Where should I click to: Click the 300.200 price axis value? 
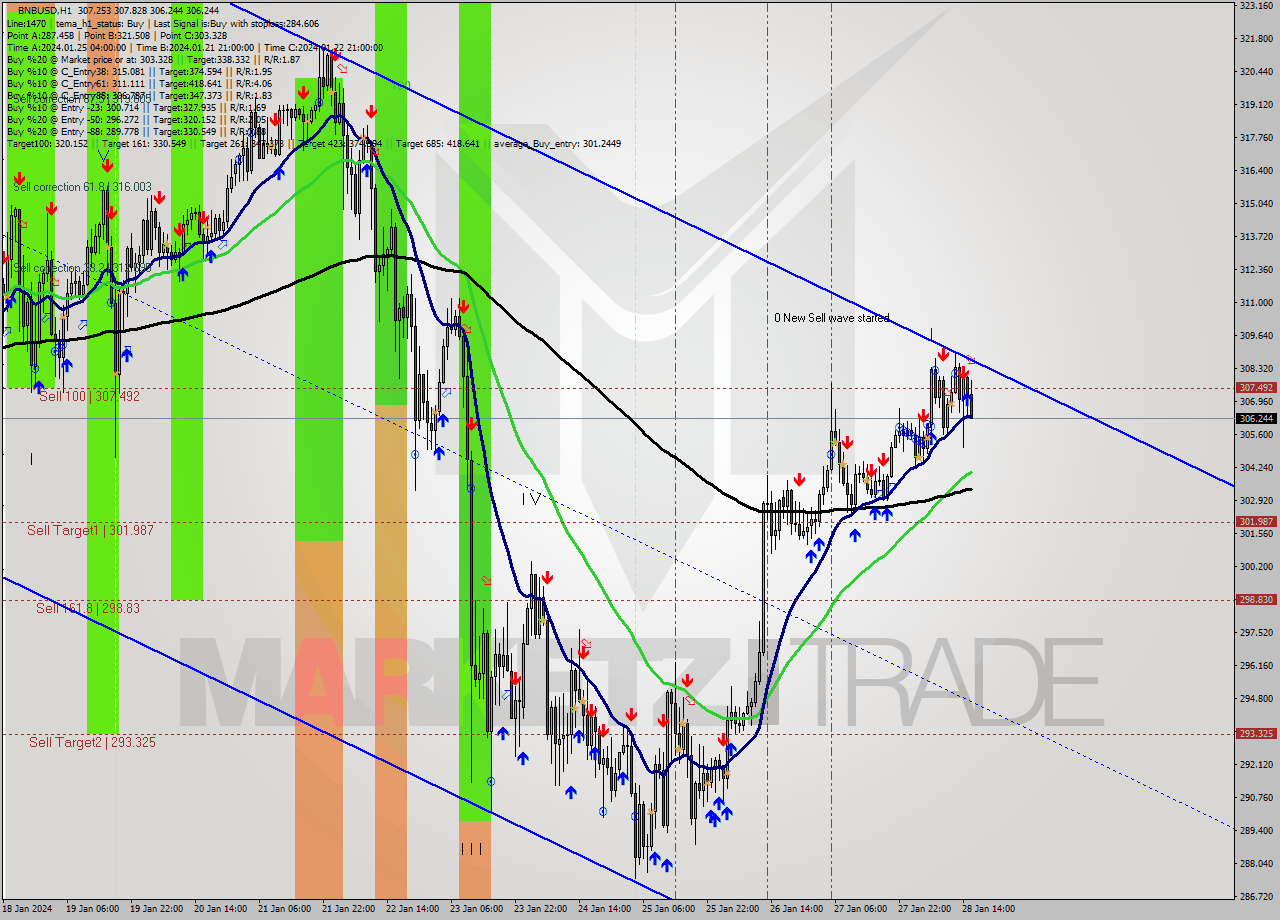(x=1256, y=567)
